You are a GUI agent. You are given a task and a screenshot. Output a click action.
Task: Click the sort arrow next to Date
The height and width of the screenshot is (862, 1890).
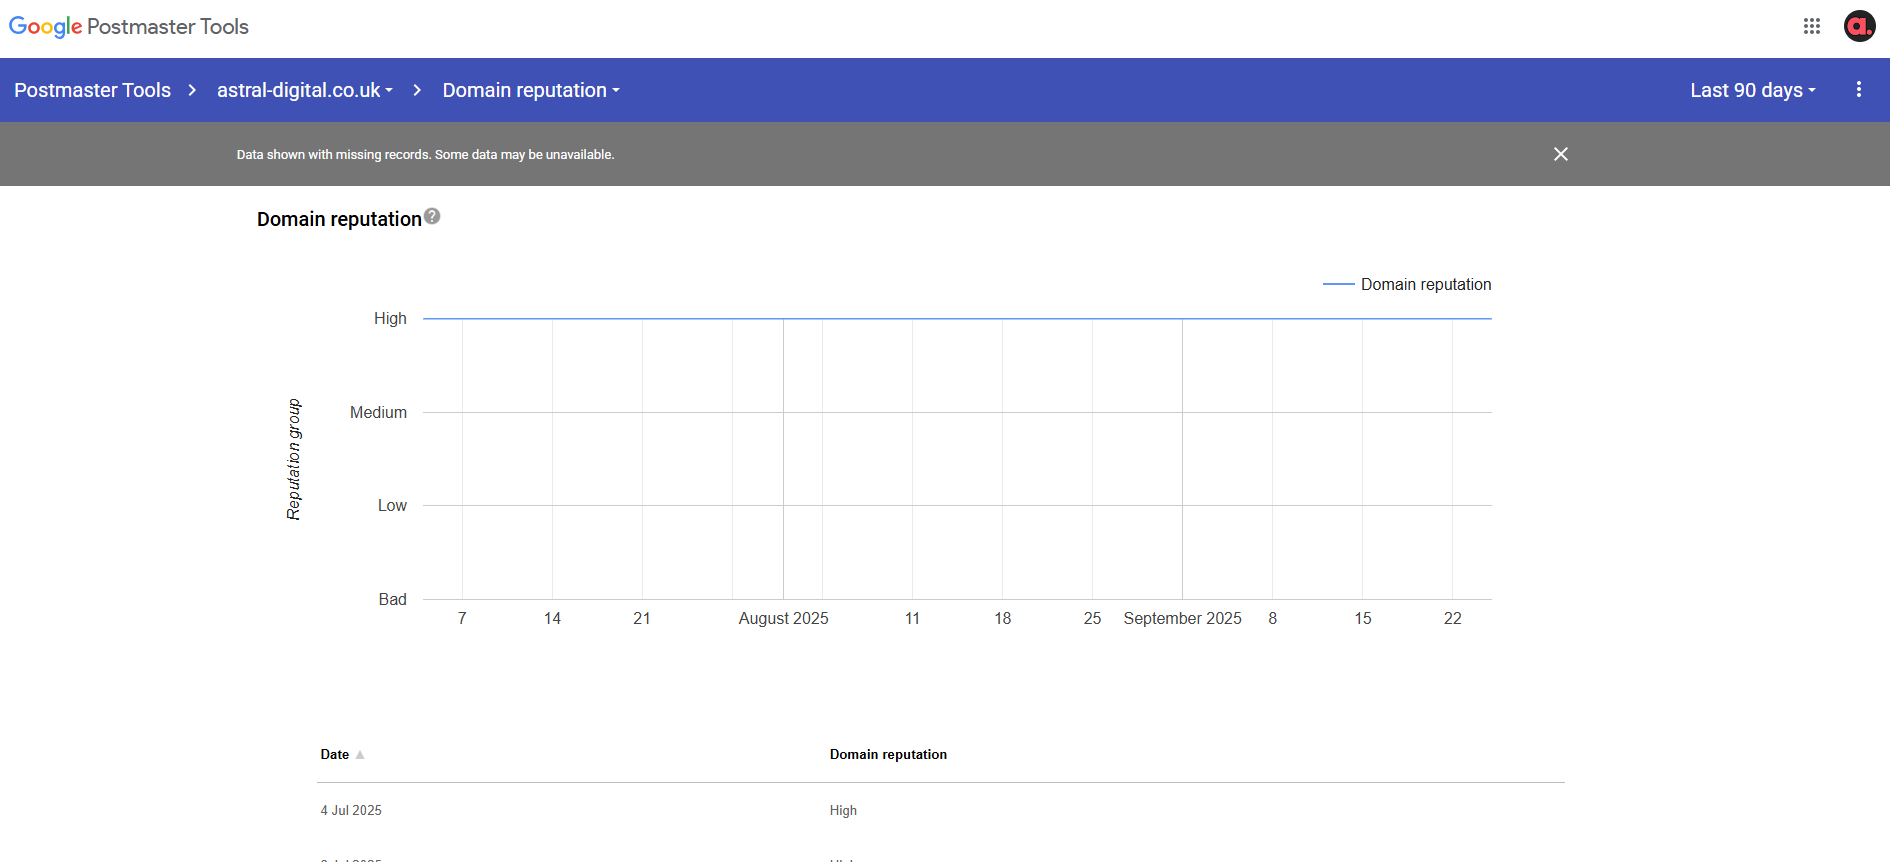click(360, 755)
